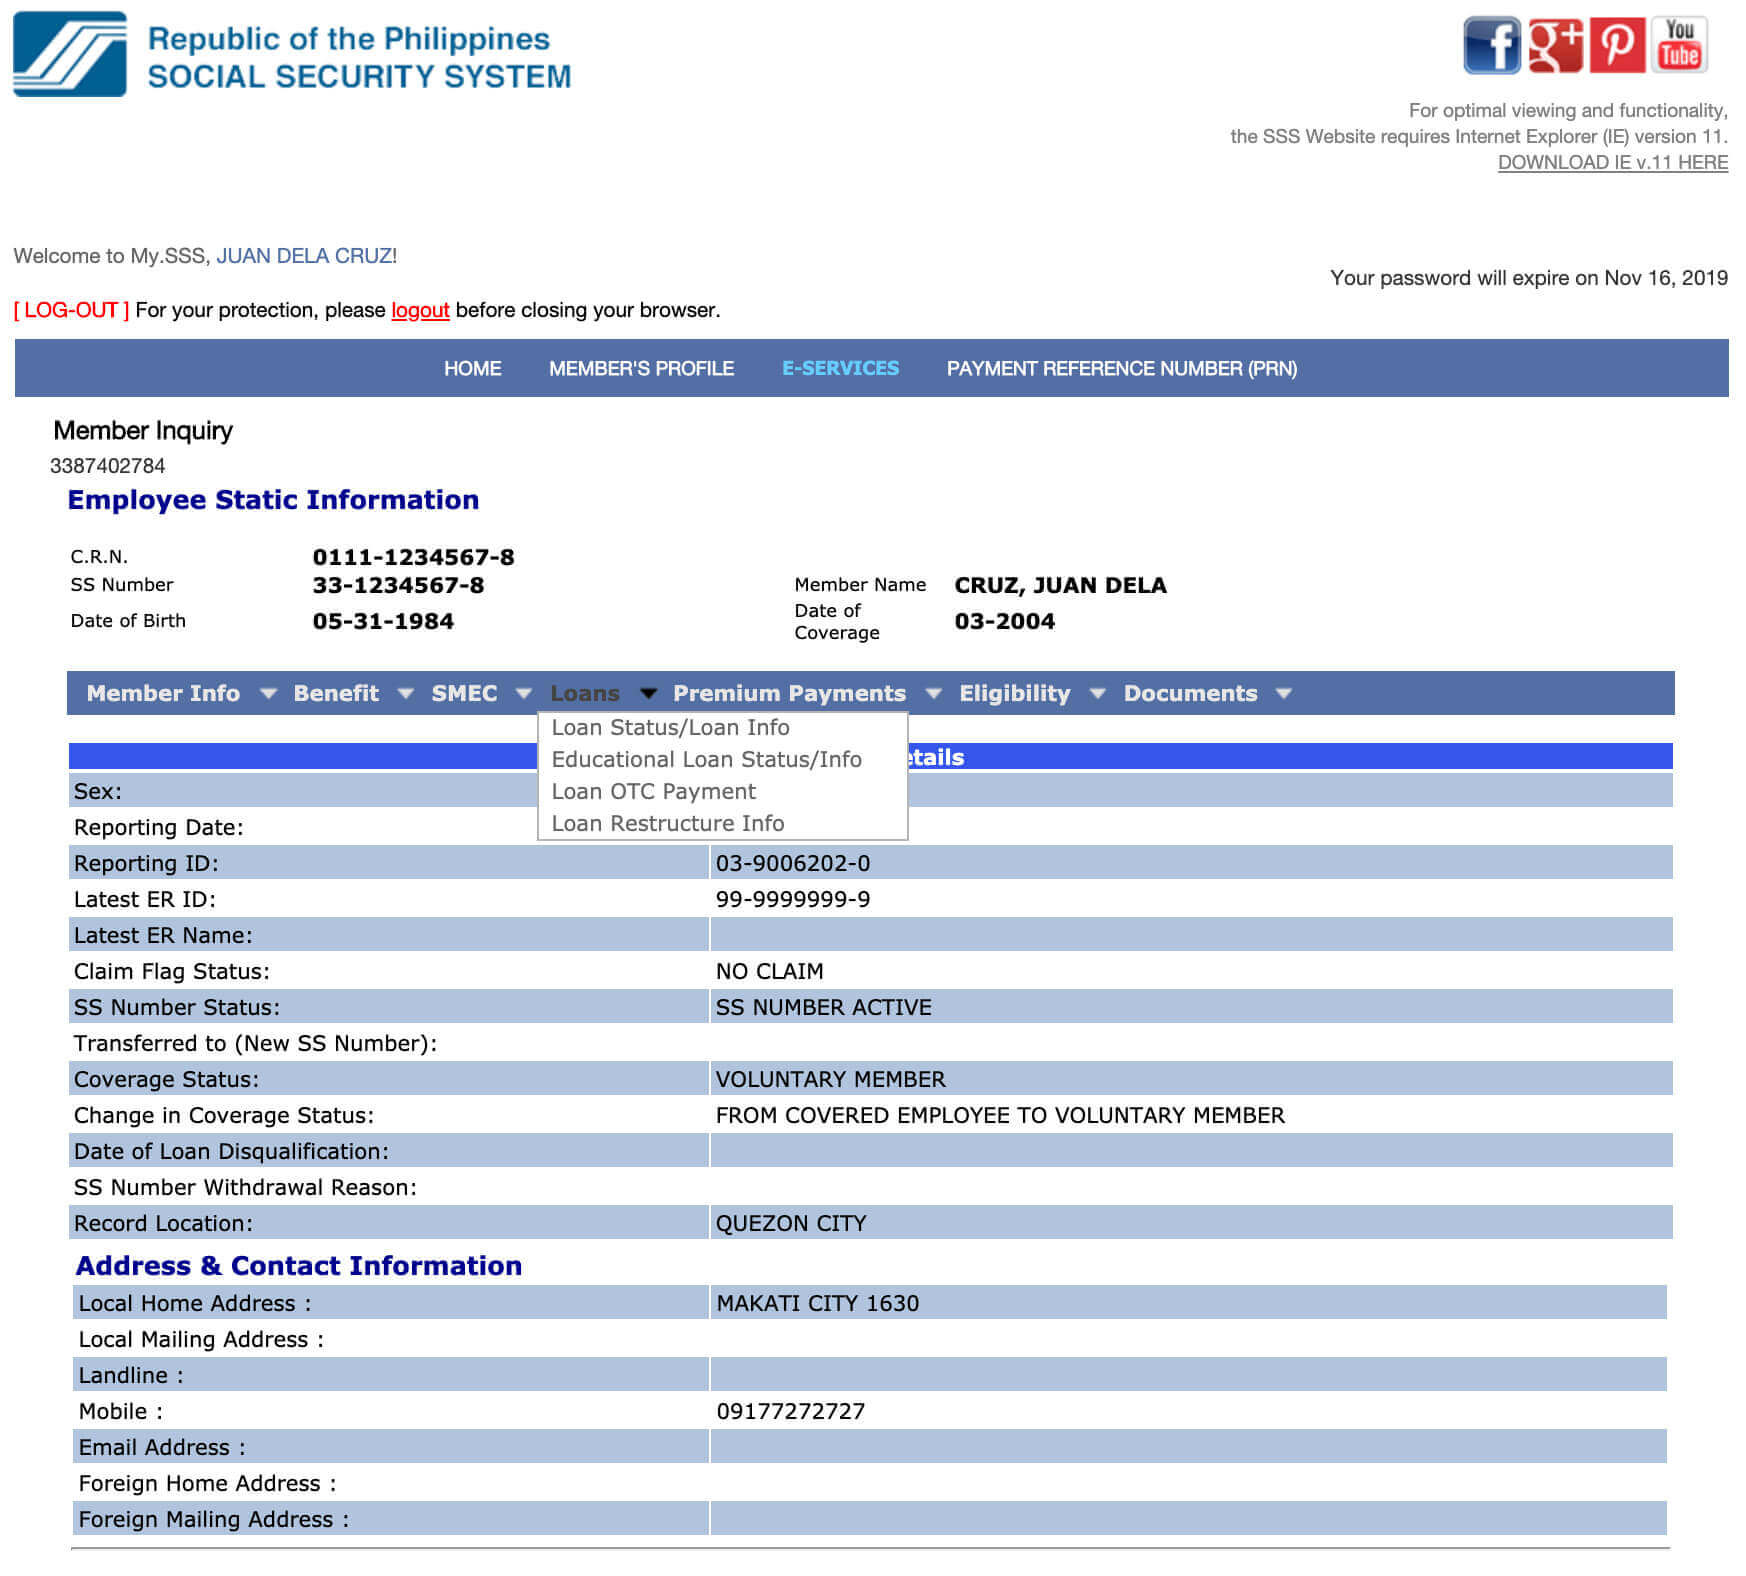Open the SSS Facebook page icon

tap(1491, 45)
